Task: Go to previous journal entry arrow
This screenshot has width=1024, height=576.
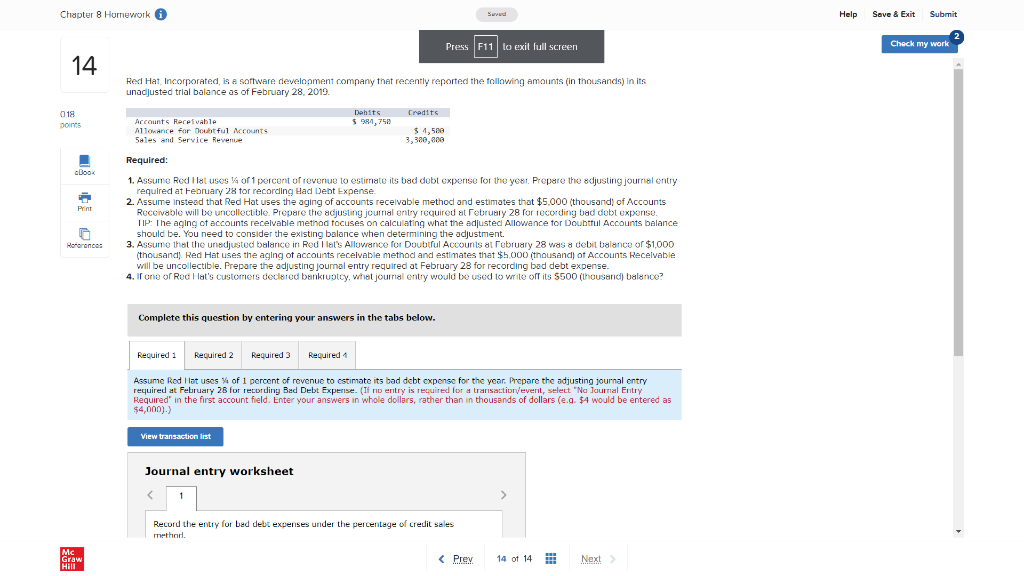Action: 150,495
